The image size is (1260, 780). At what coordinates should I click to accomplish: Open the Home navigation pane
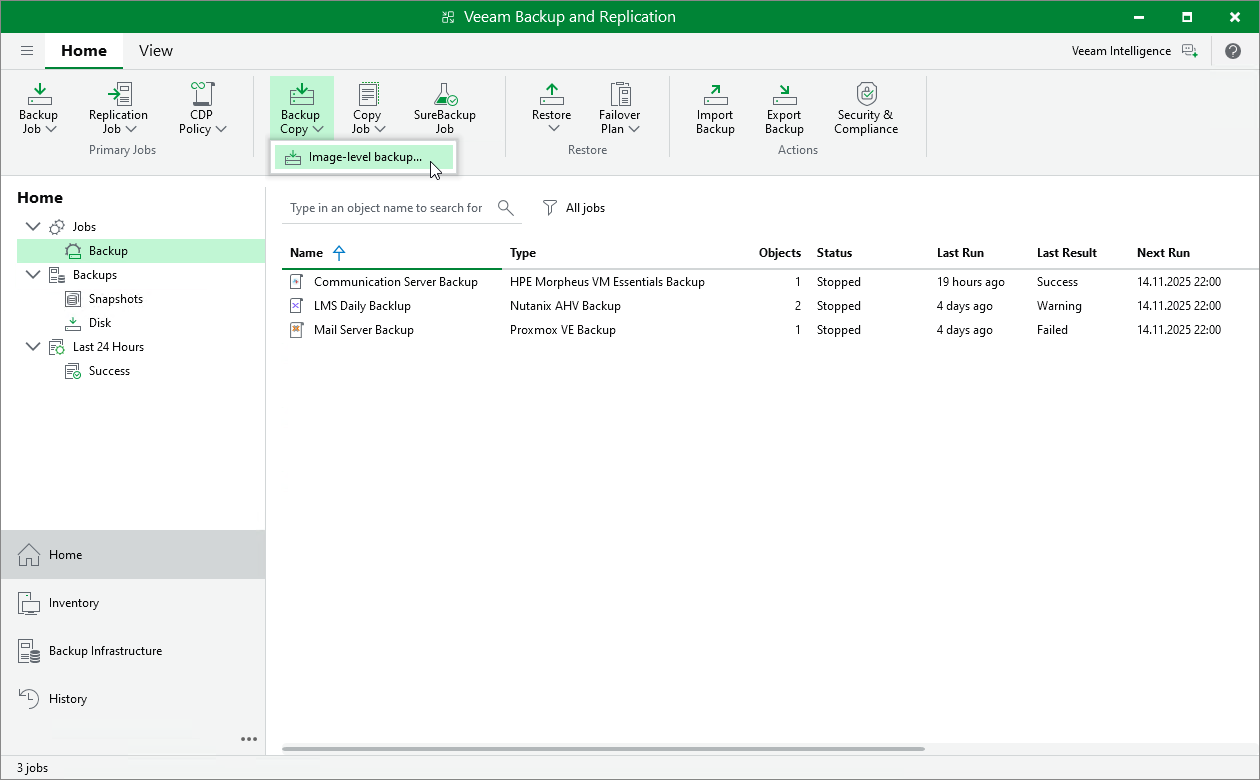[133, 555]
